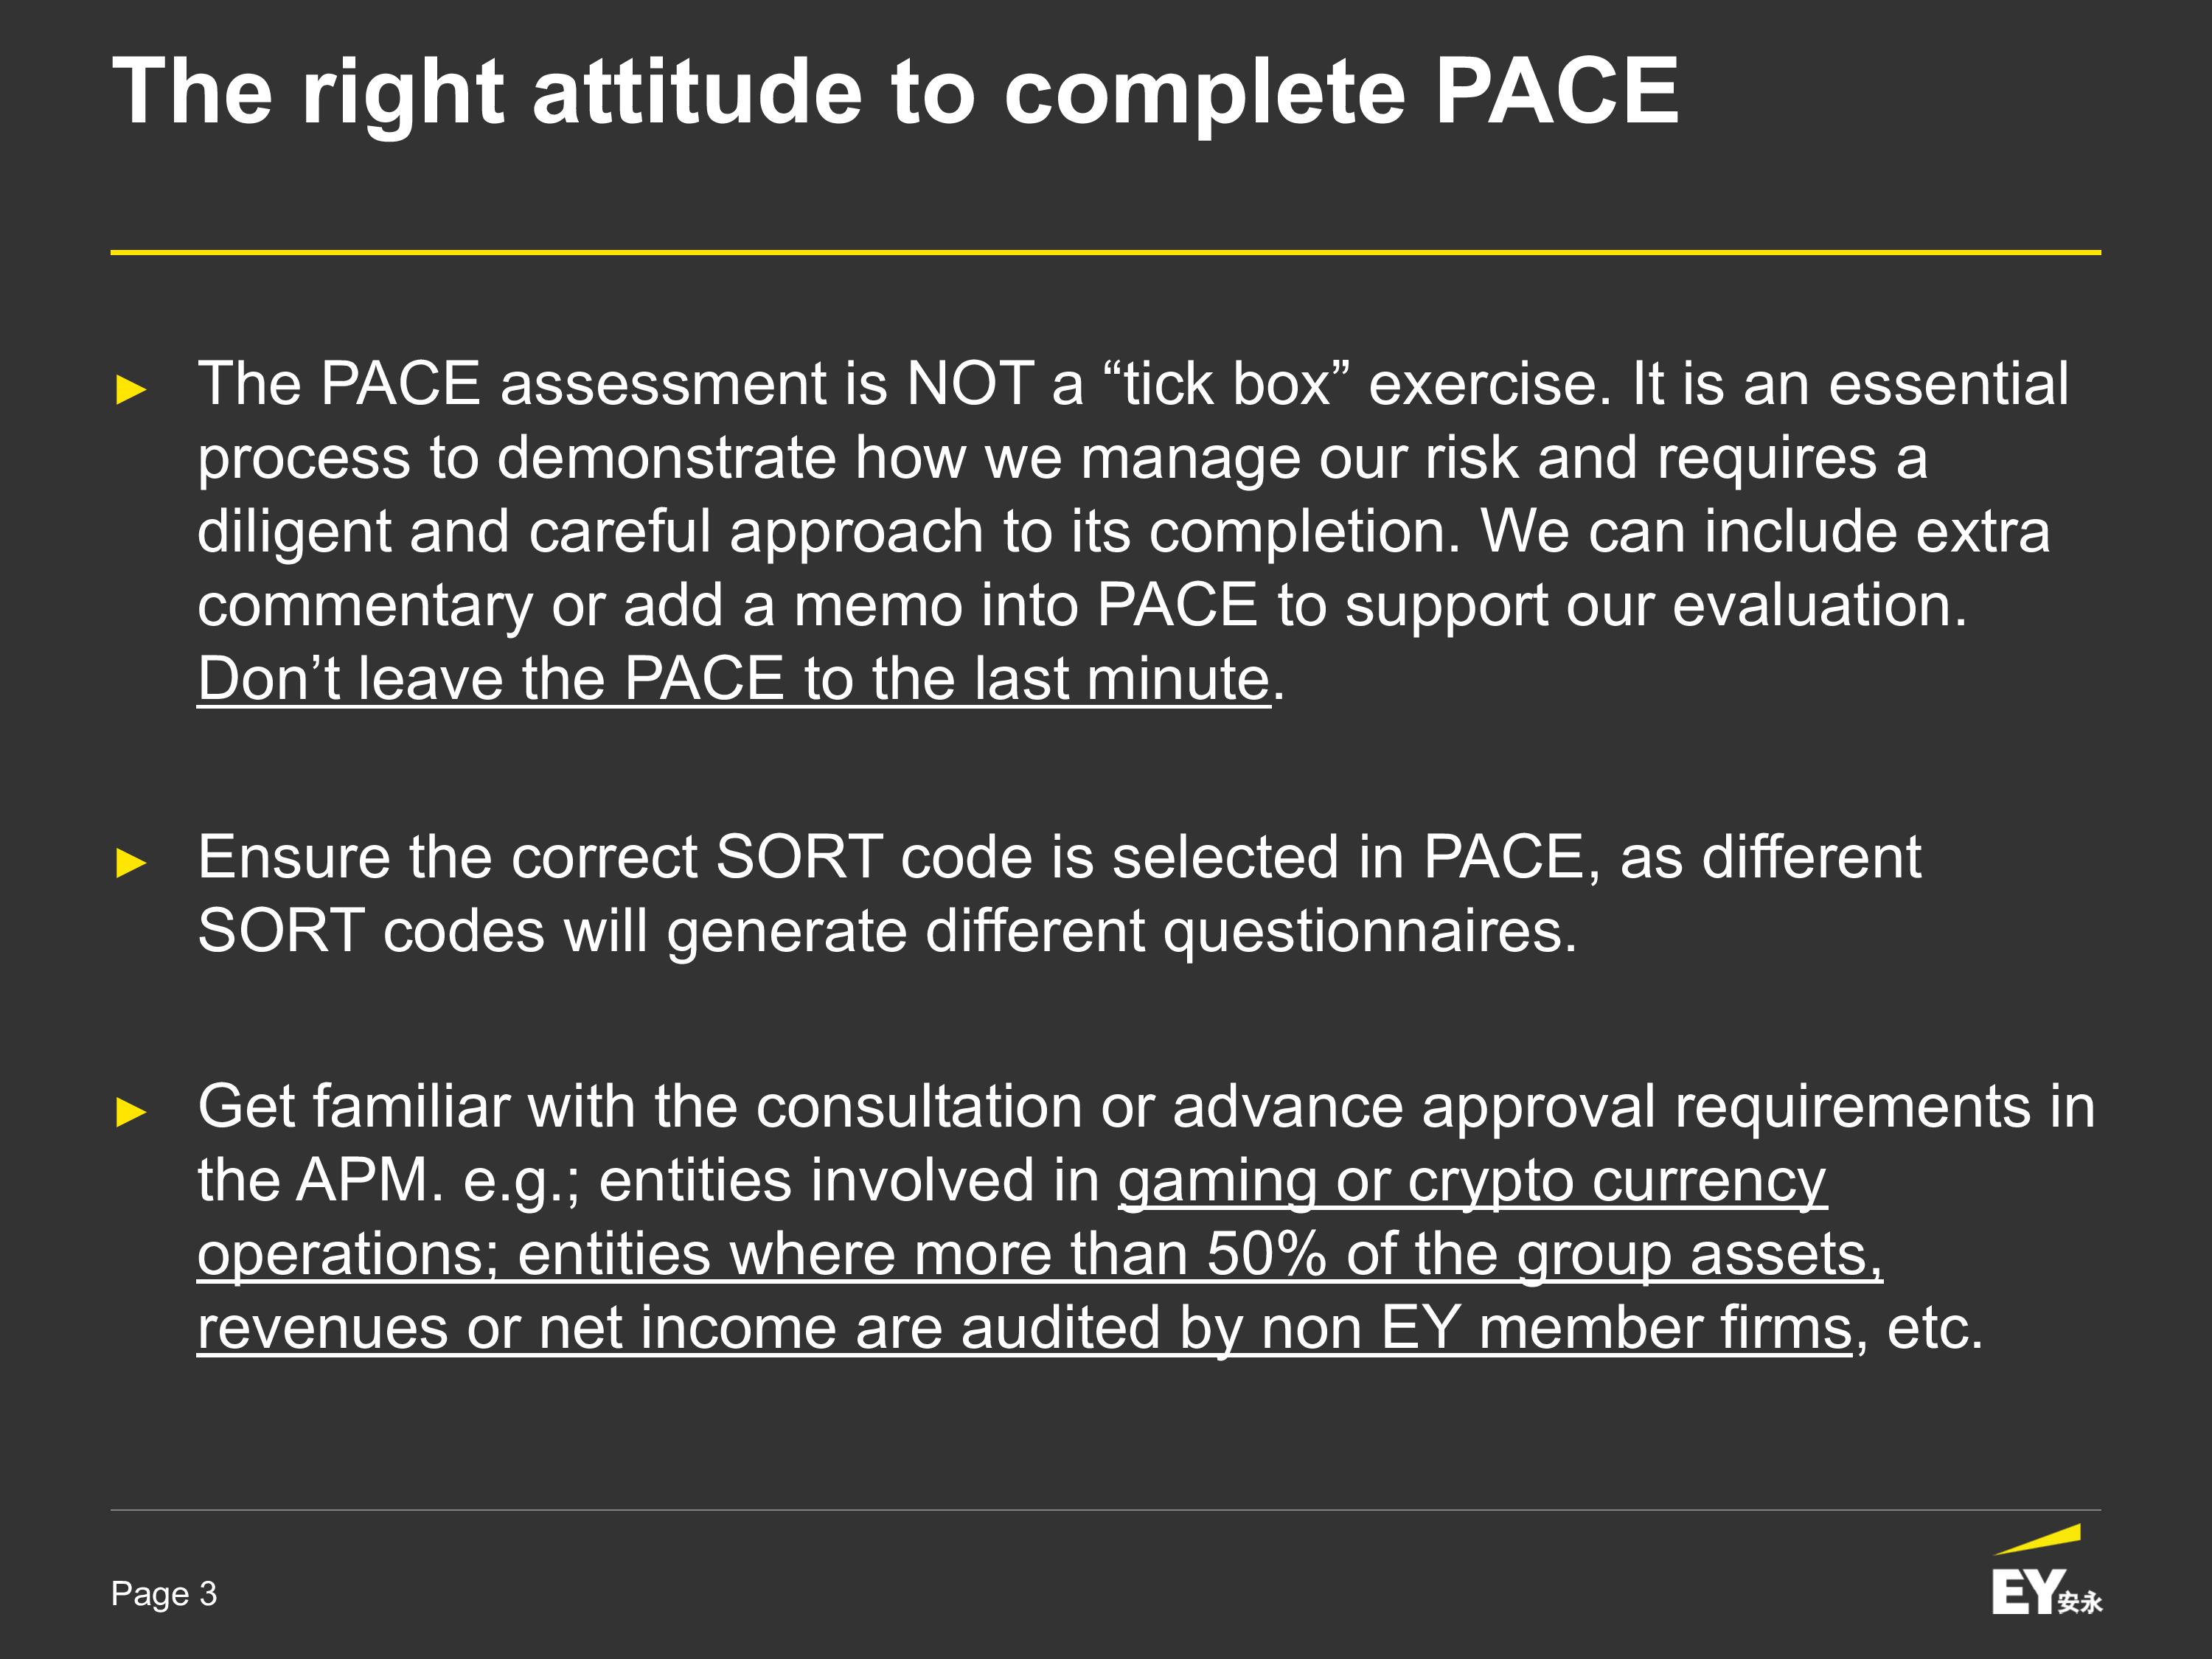Click the Page 3 footer label
The image size is (2212, 1659).
[x=164, y=1594]
